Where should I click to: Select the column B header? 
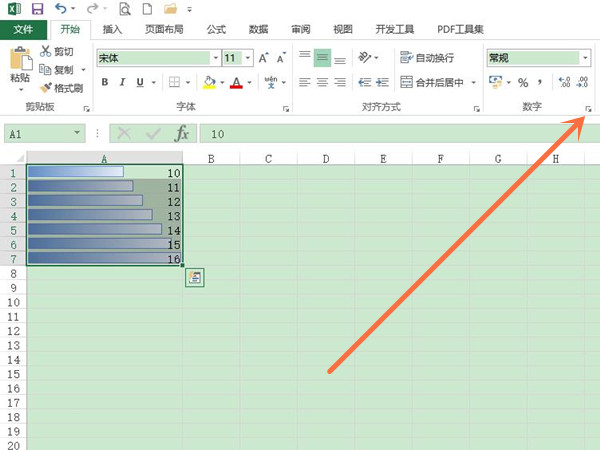211,158
